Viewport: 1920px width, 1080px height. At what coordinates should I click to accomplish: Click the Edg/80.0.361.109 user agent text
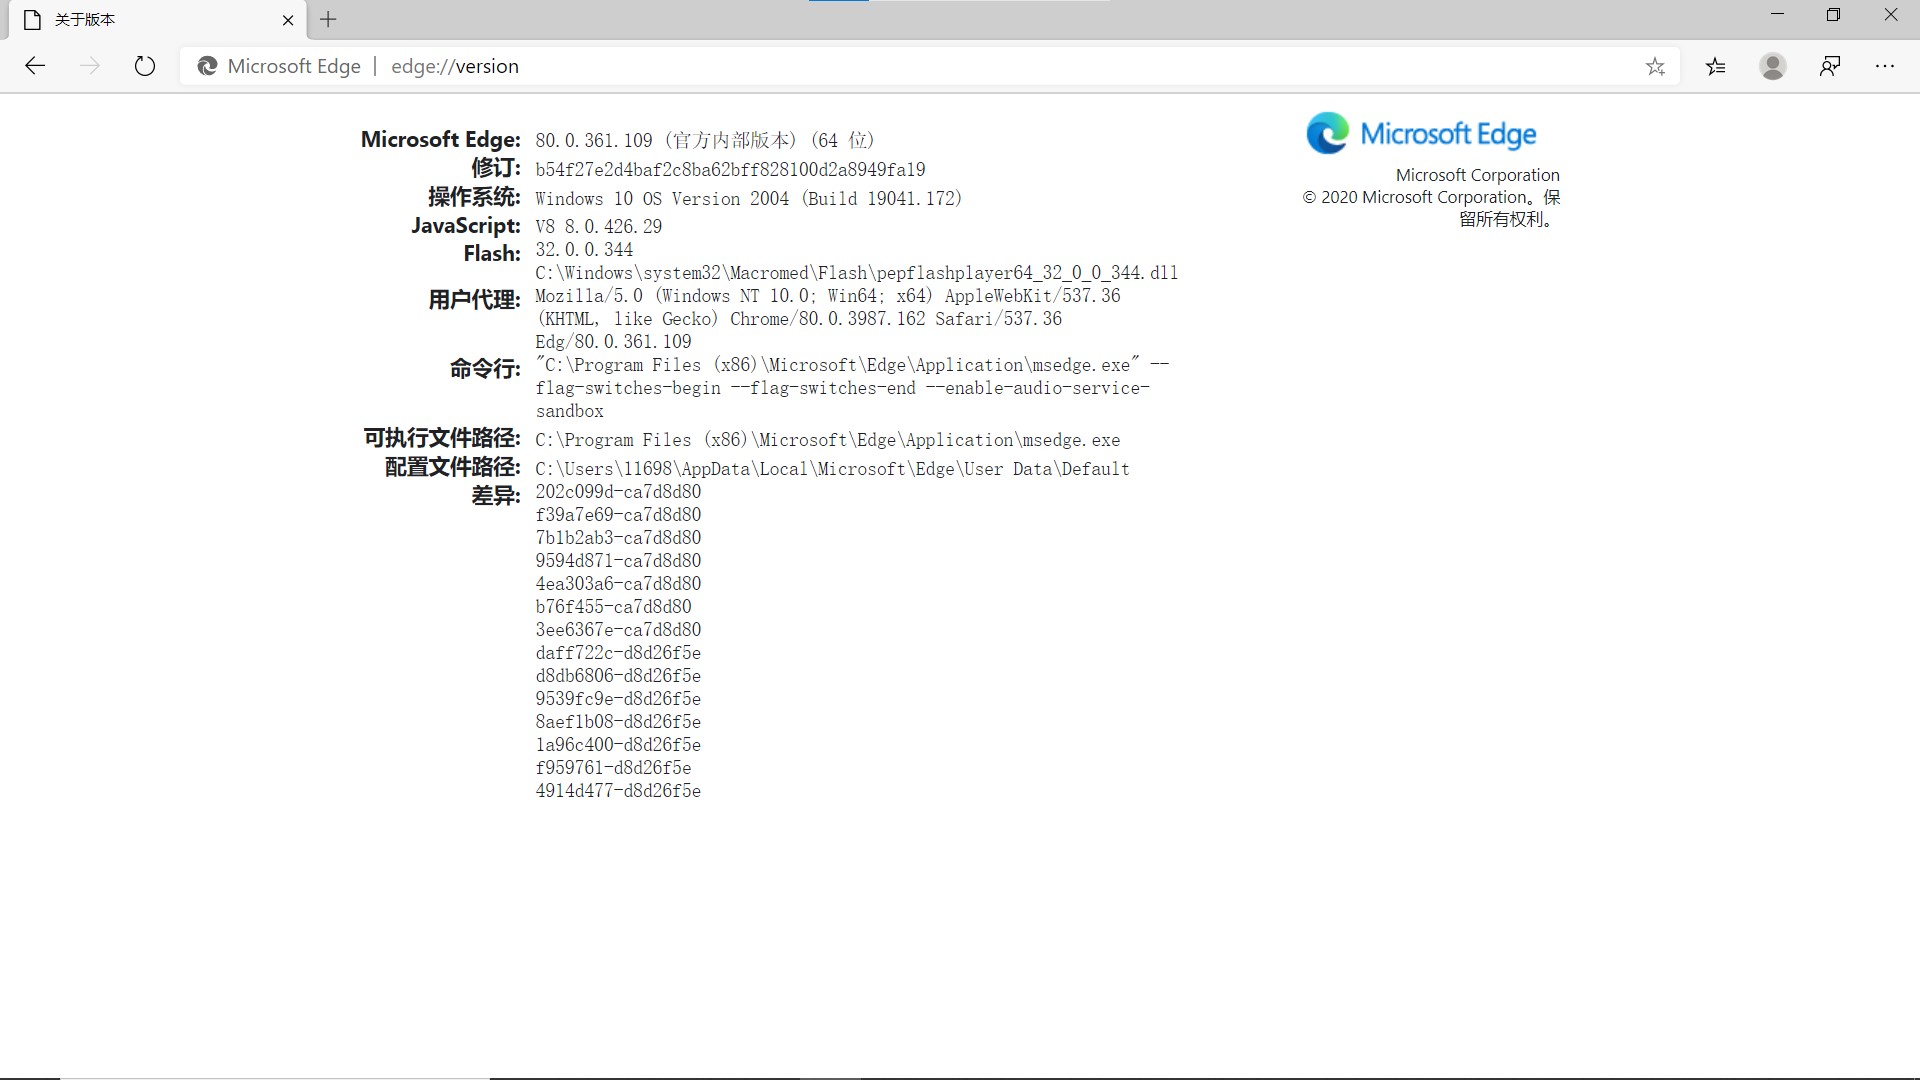pos(613,341)
